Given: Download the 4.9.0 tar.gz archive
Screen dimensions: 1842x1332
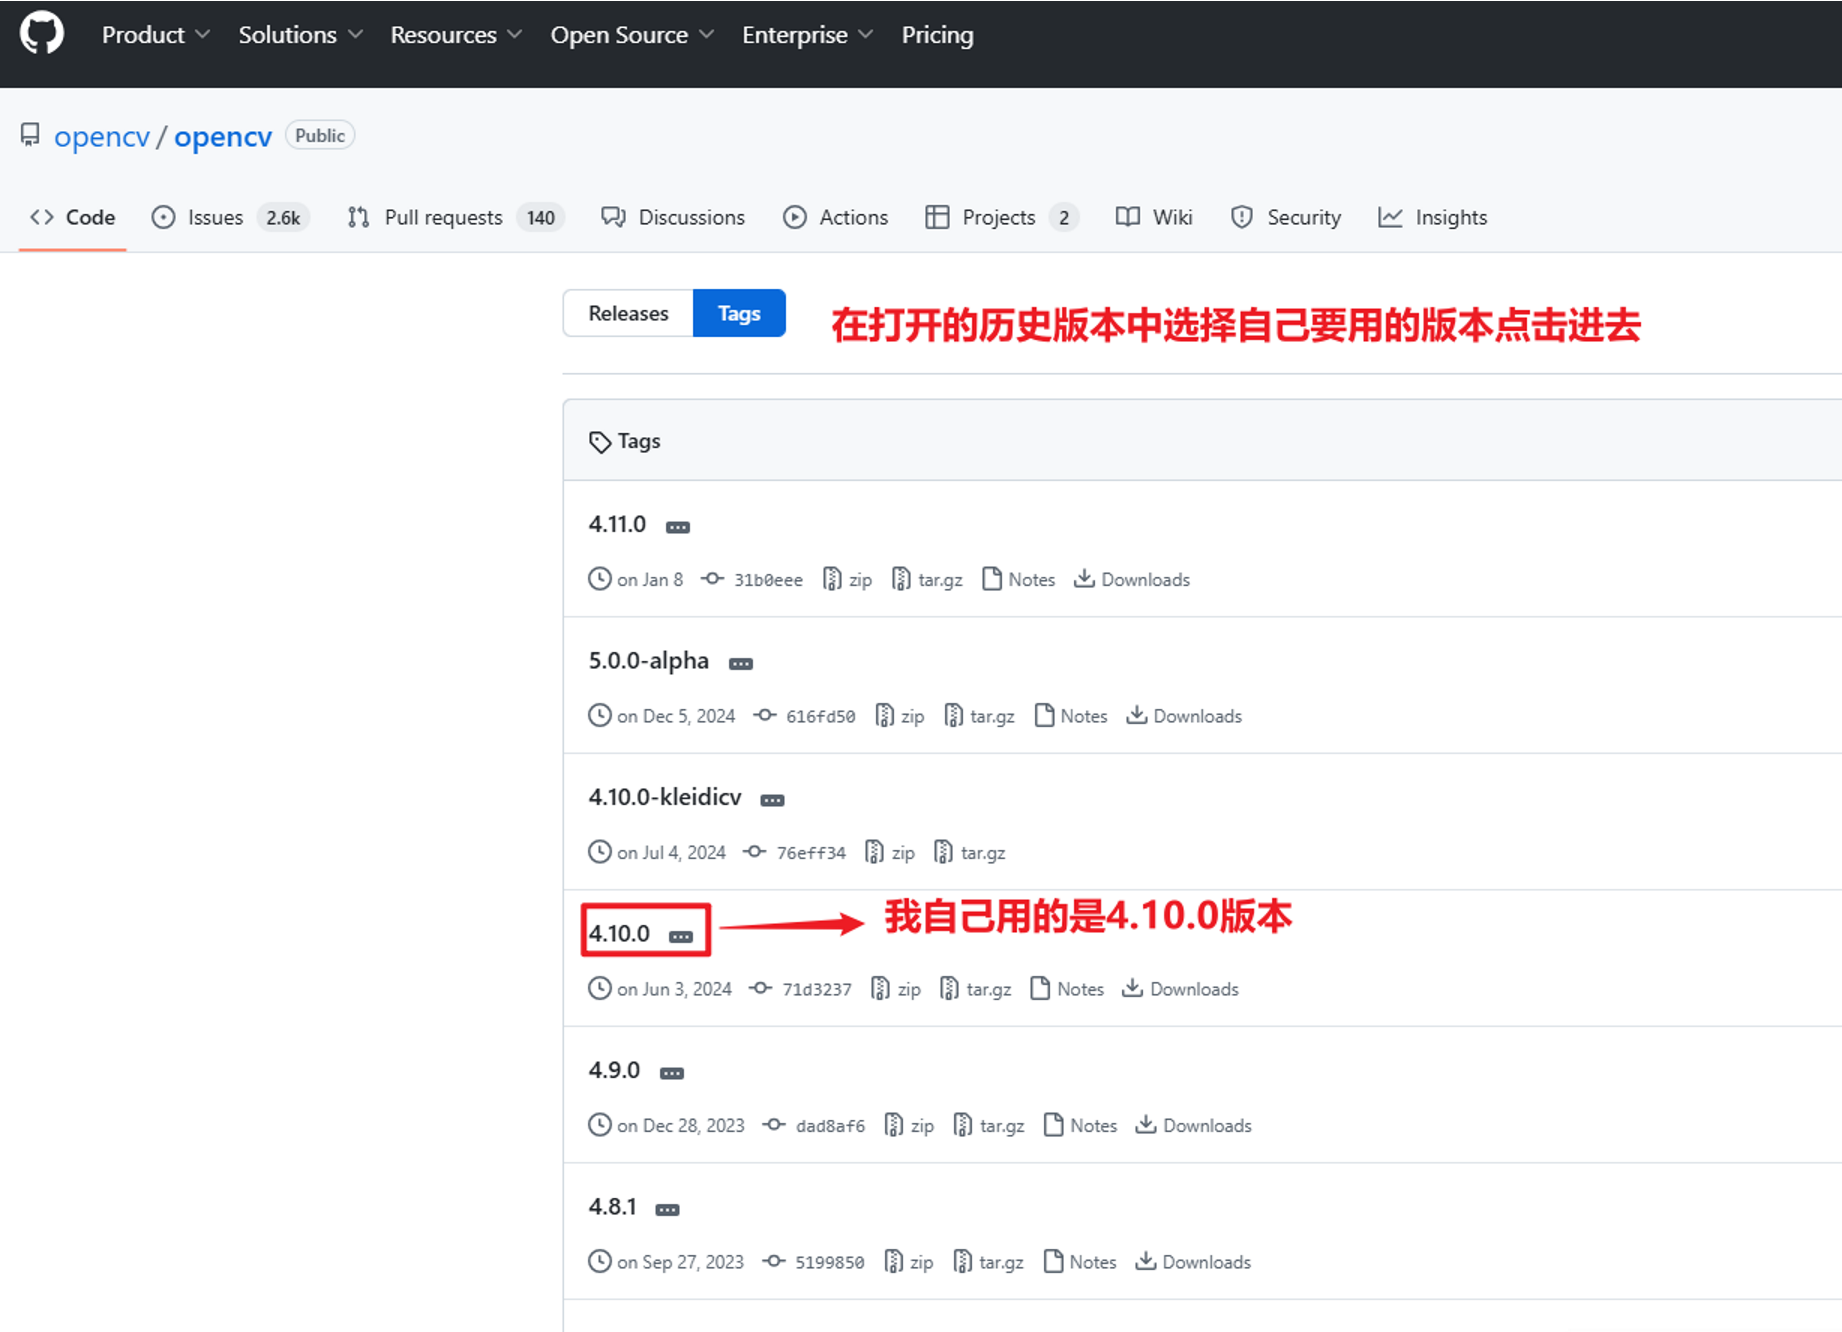Looking at the screenshot, I should (989, 1125).
